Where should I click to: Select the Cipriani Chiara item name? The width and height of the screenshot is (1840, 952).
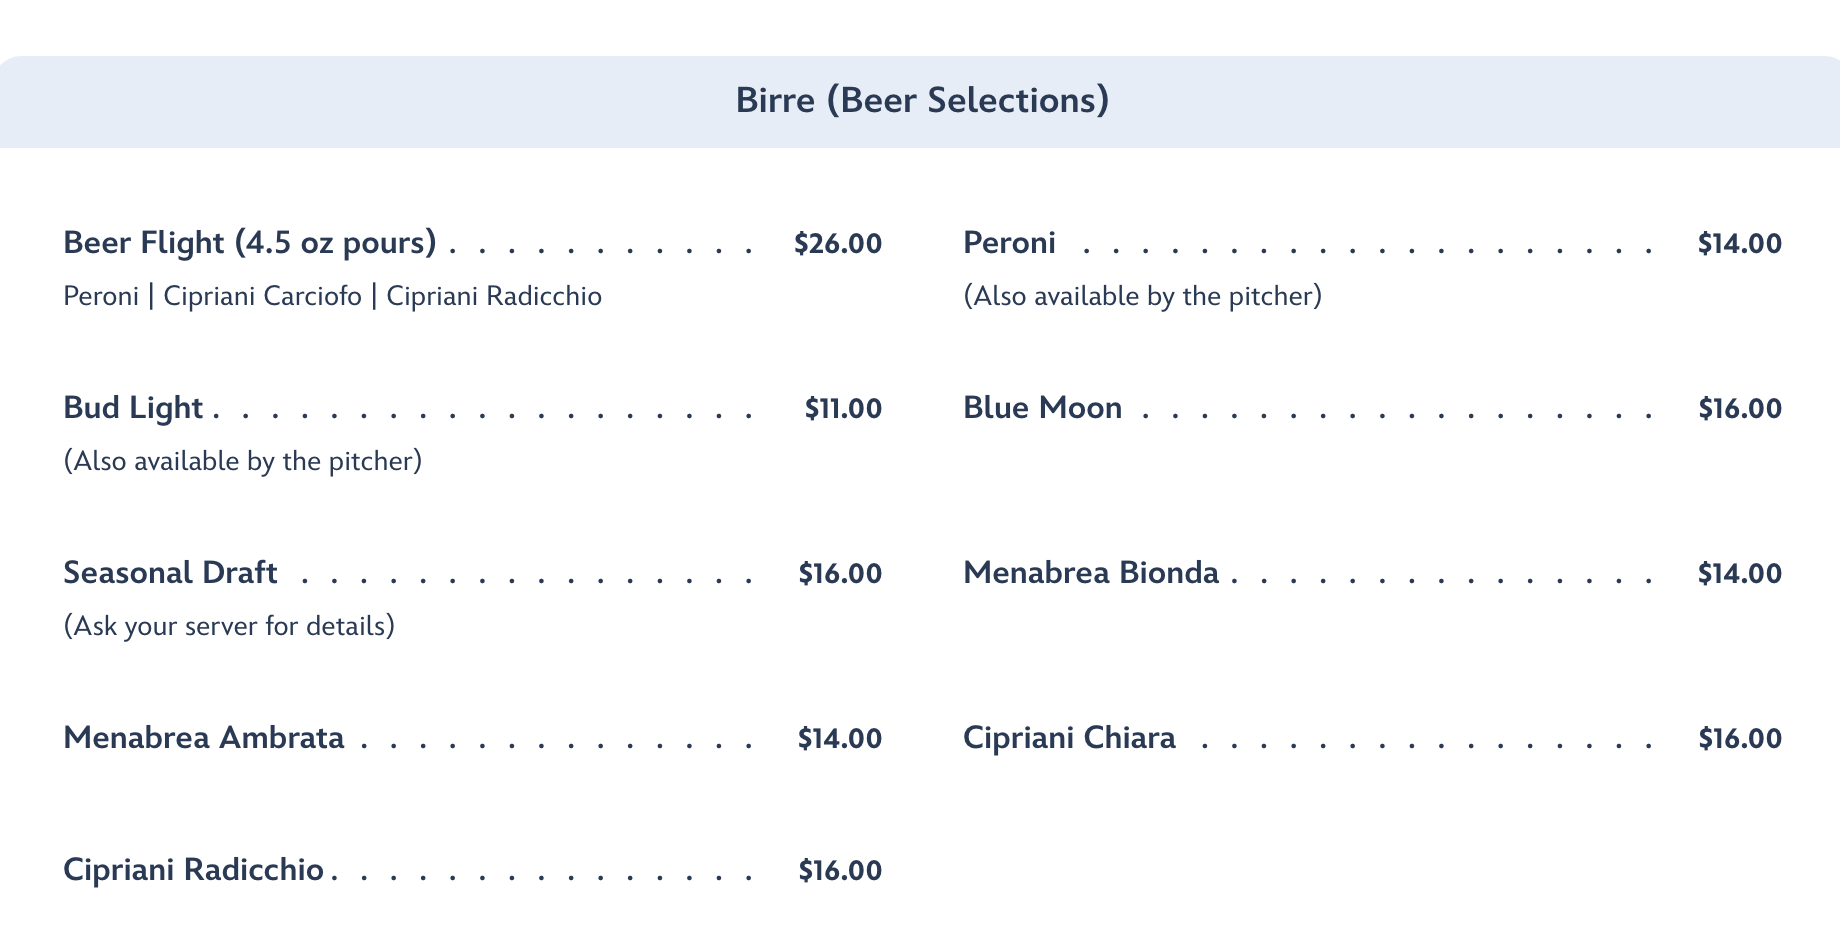coord(1069,738)
